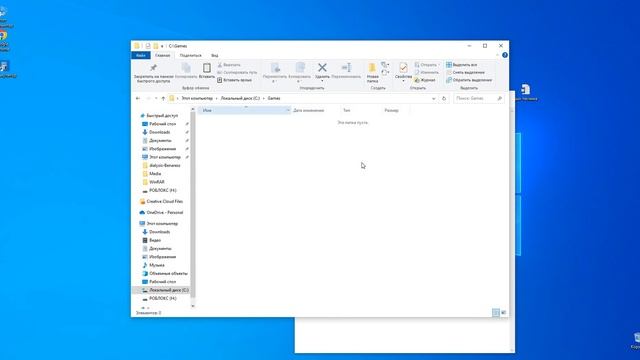Open the easy access dropdown in Создать group

click(384, 73)
